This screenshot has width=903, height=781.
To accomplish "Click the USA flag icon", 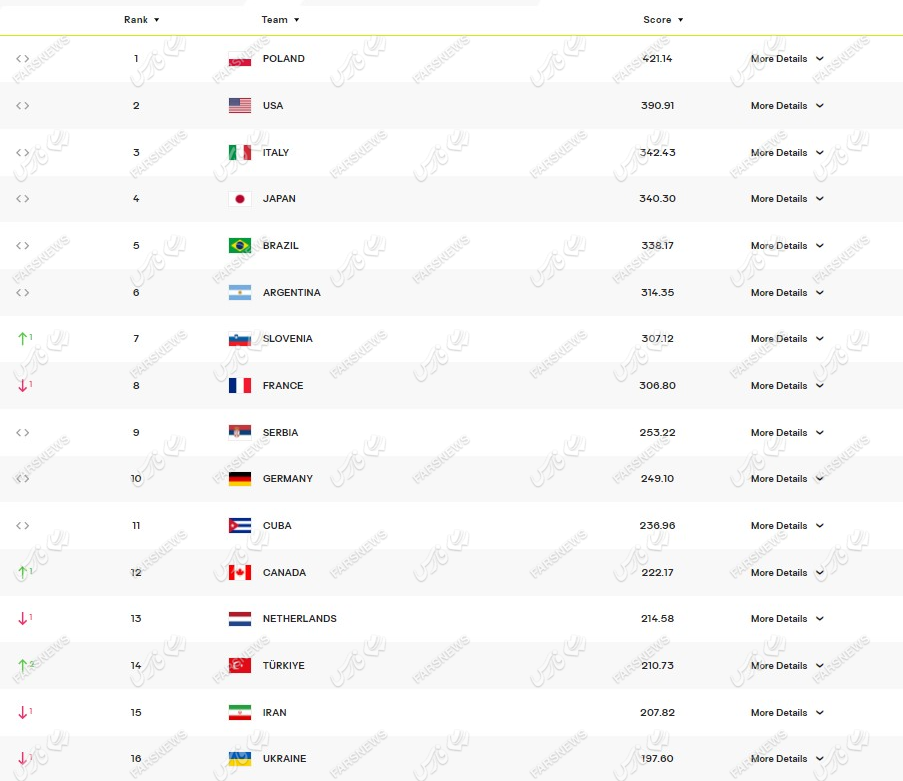I will pyautogui.click(x=239, y=105).
